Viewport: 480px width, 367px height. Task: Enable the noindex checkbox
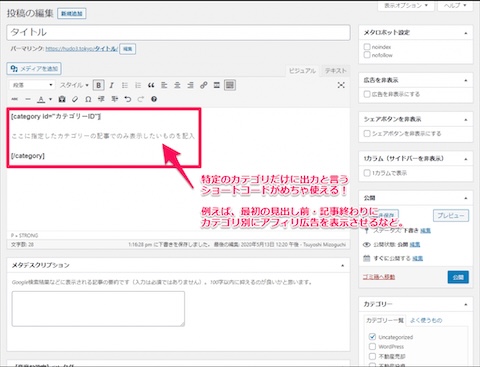pos(367,47)
